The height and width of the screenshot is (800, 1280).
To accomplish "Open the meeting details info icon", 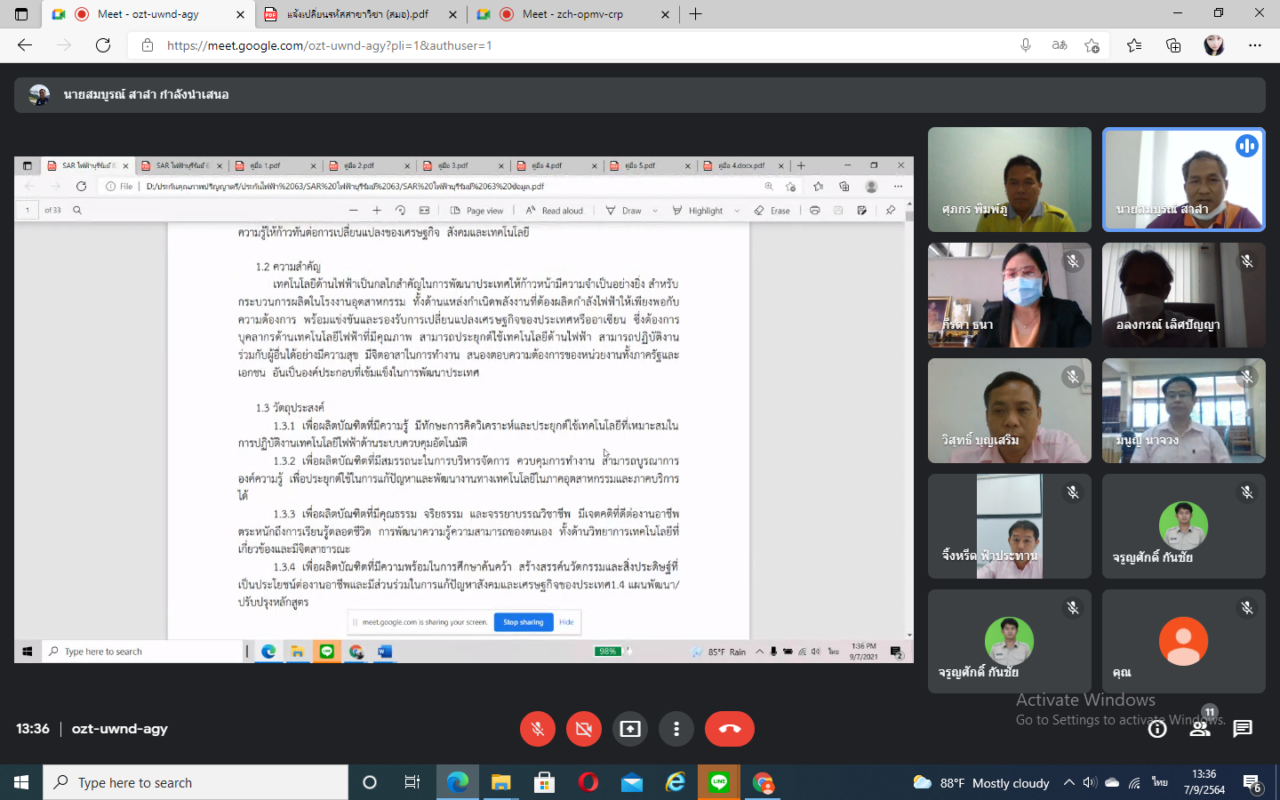I will (x=1157, y=729).
